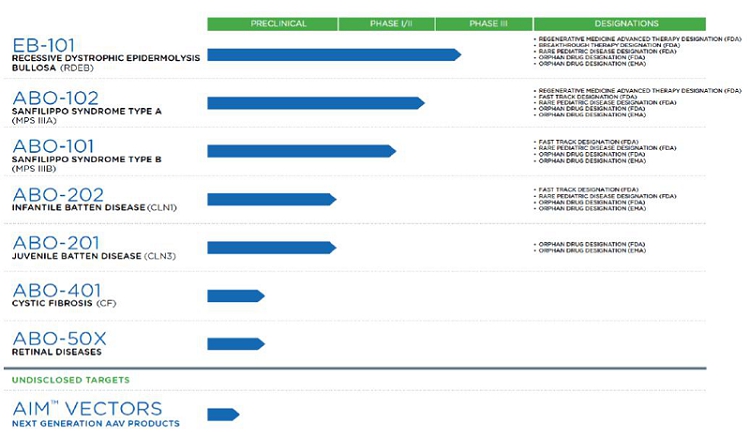Select the ABO-202 program title
This screenshot has height=438, width=750.
[59, 194]
